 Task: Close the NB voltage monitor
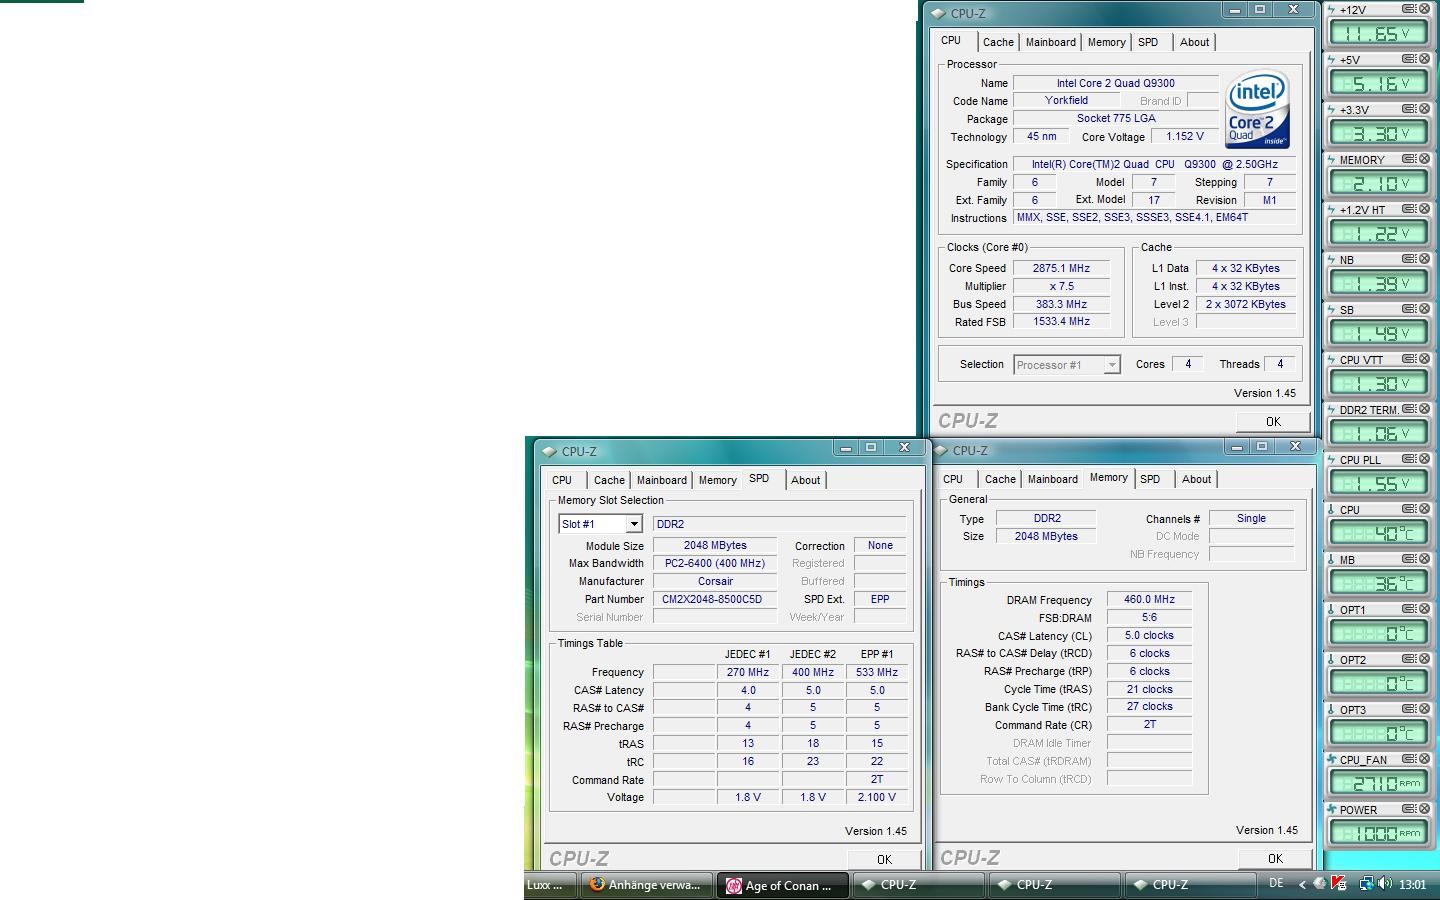(x=1424, y=259)
